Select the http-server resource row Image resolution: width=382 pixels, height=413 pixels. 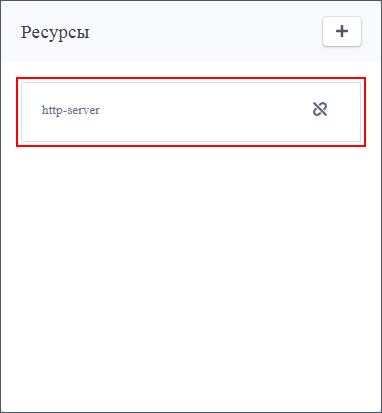tap(191, 112)
